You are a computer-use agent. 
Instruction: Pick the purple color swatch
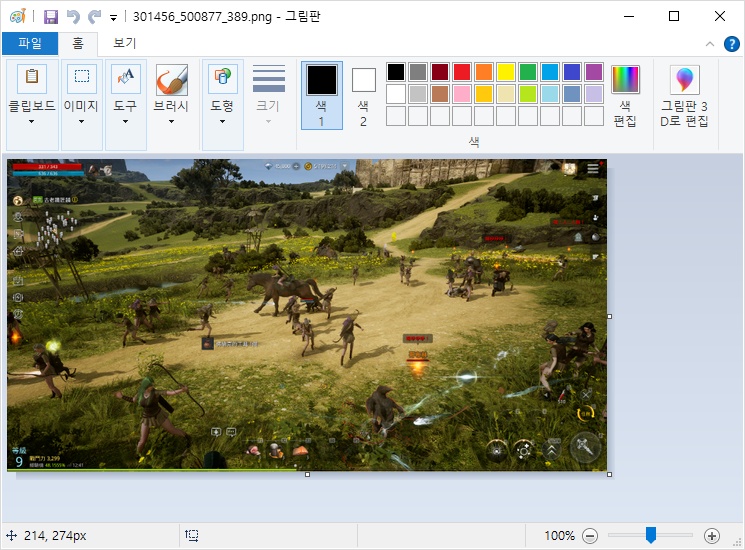[x=594, y=72]
